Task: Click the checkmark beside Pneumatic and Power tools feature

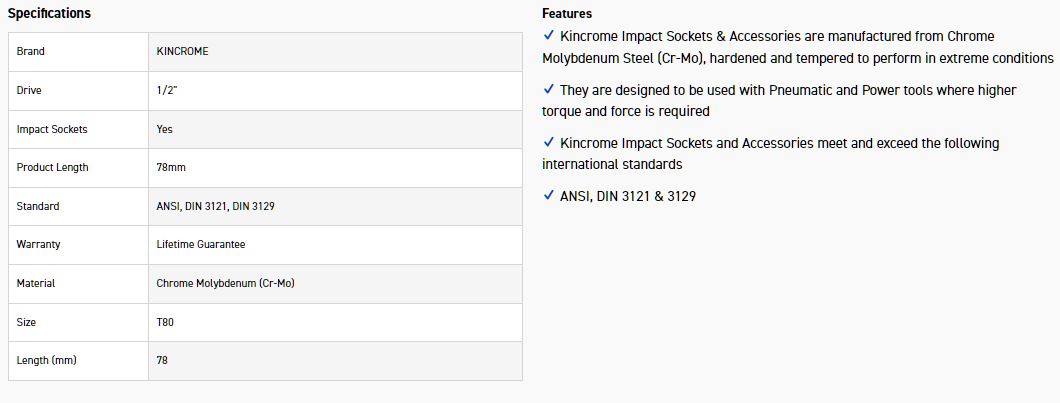Action: pyautogui.click(x=548, y=90)
